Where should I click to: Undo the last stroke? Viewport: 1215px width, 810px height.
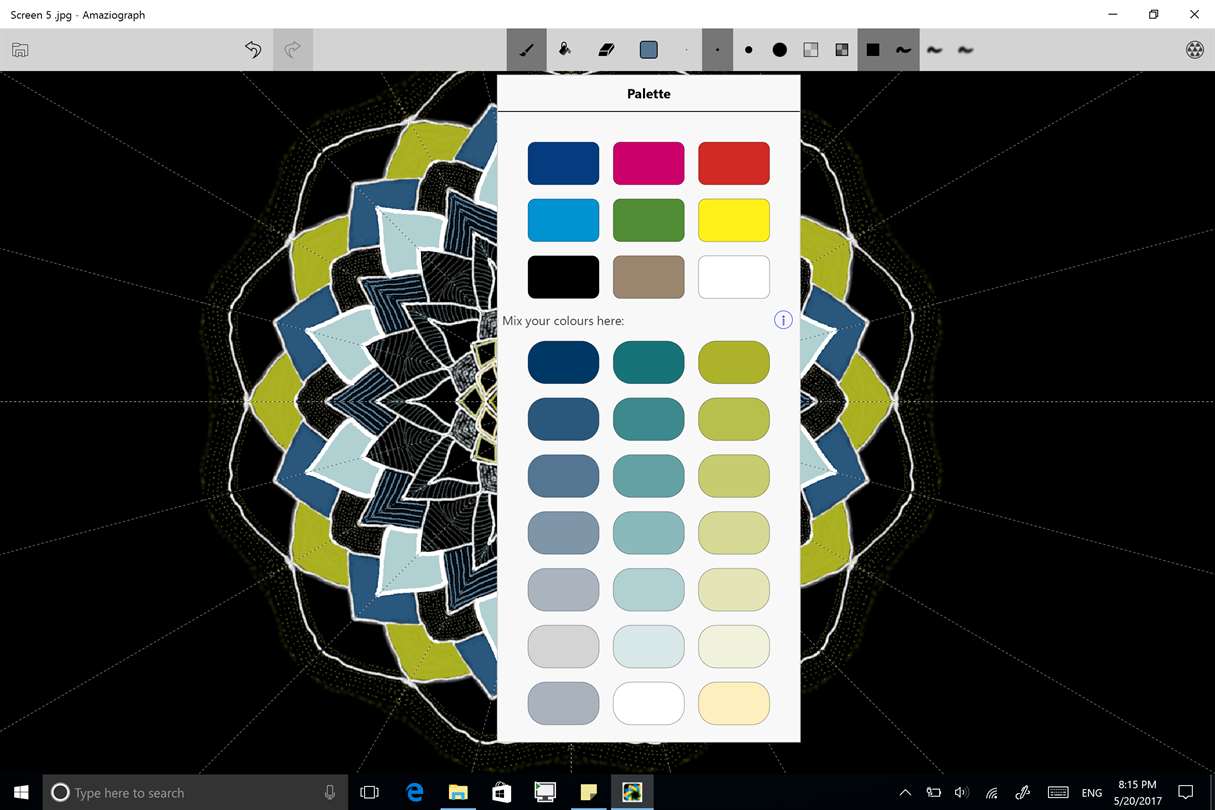point(253,50)
